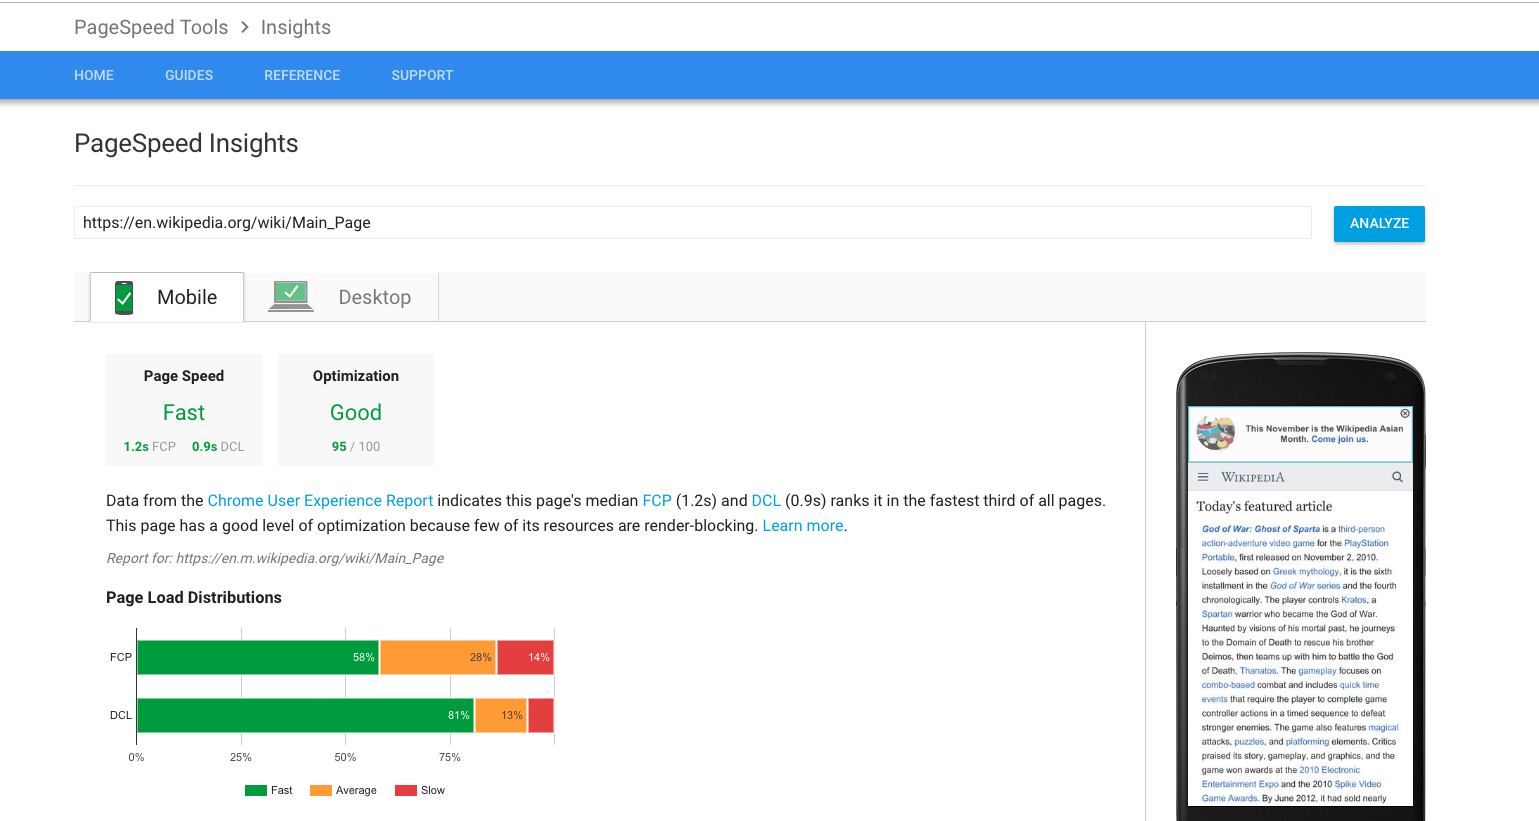Open the Chrome User Experience Report link
Image resolution: width=1539 pixels, height=821 pixels.
[x=320, y=501]
